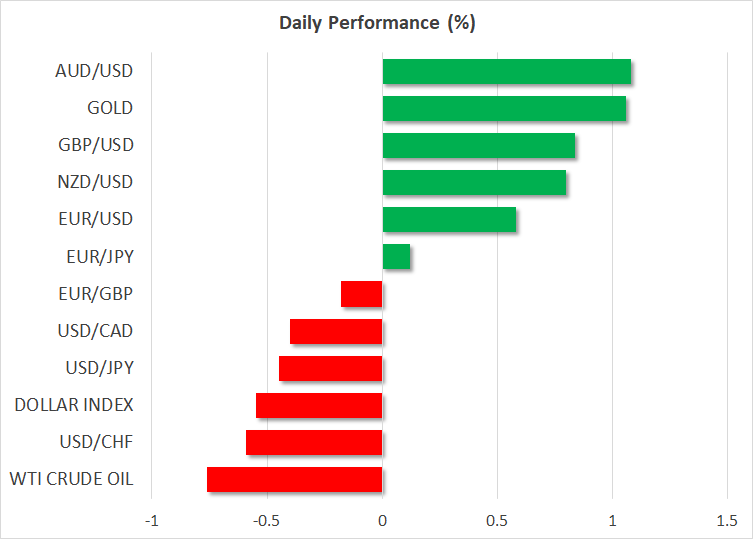Select the AUD/USD green bar
This screenshot has height=539, width=753.
506,72
